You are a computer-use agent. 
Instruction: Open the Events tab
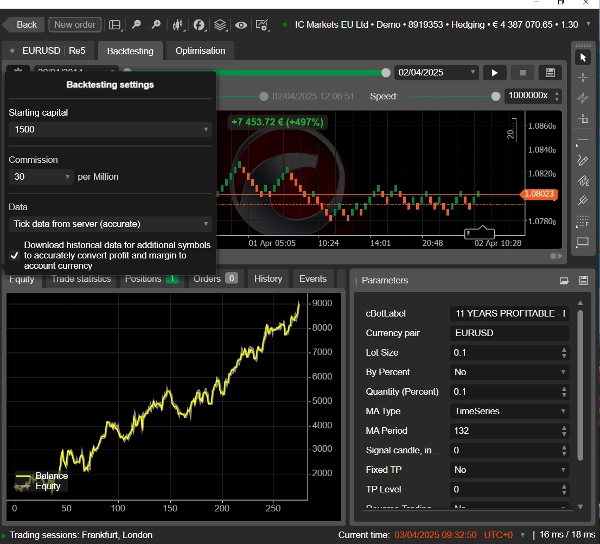313,279
